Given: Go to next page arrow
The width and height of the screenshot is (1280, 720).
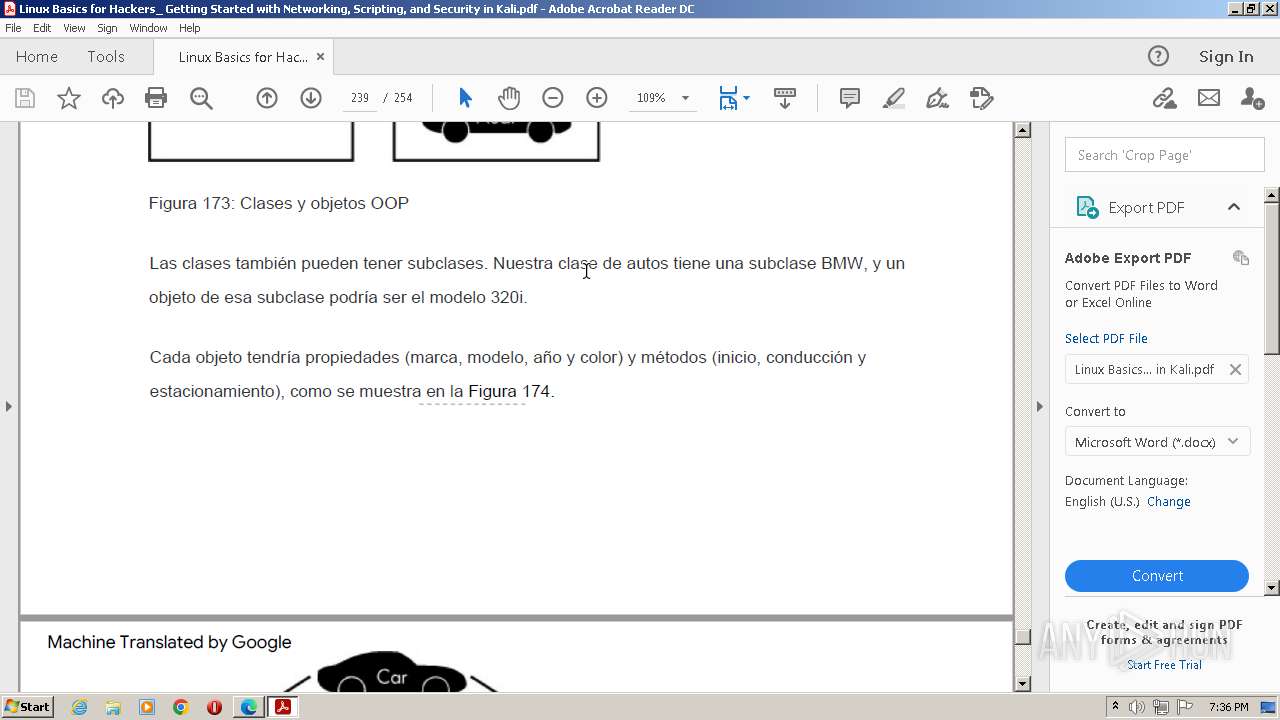Looking at the screenshot, I should click(311, 98).
